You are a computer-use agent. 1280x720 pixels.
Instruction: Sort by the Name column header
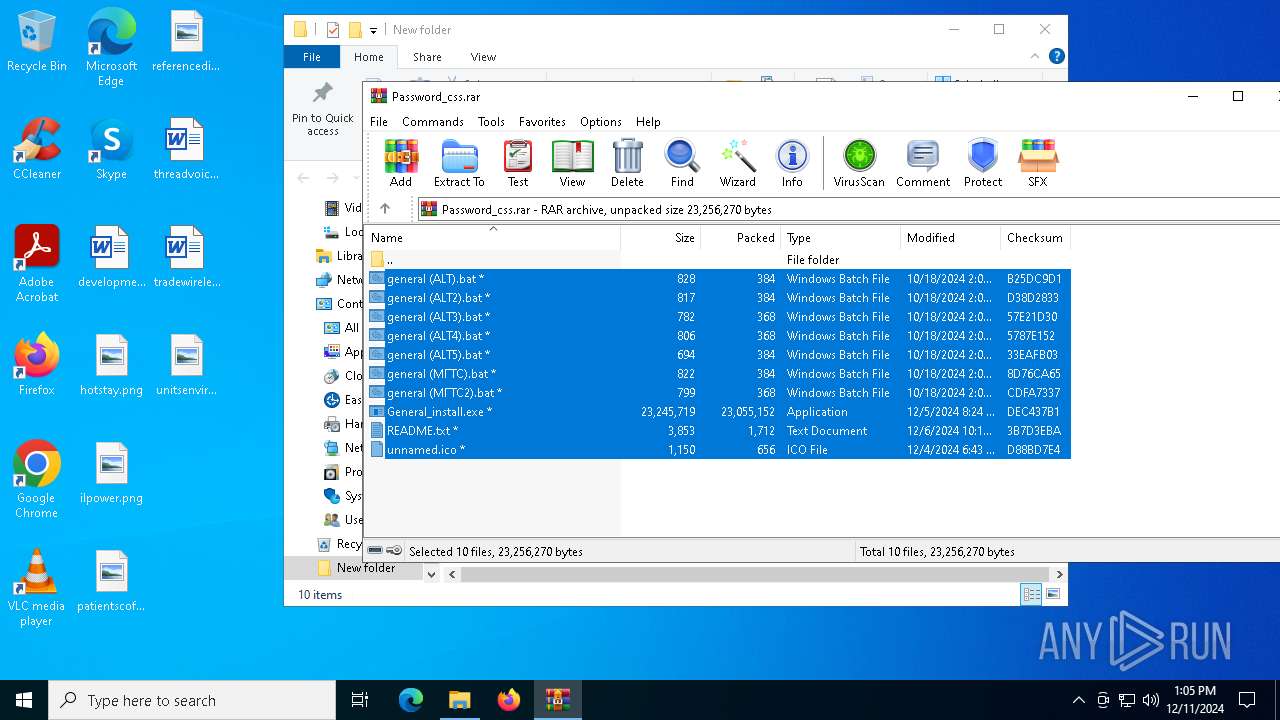coord(493,238)
